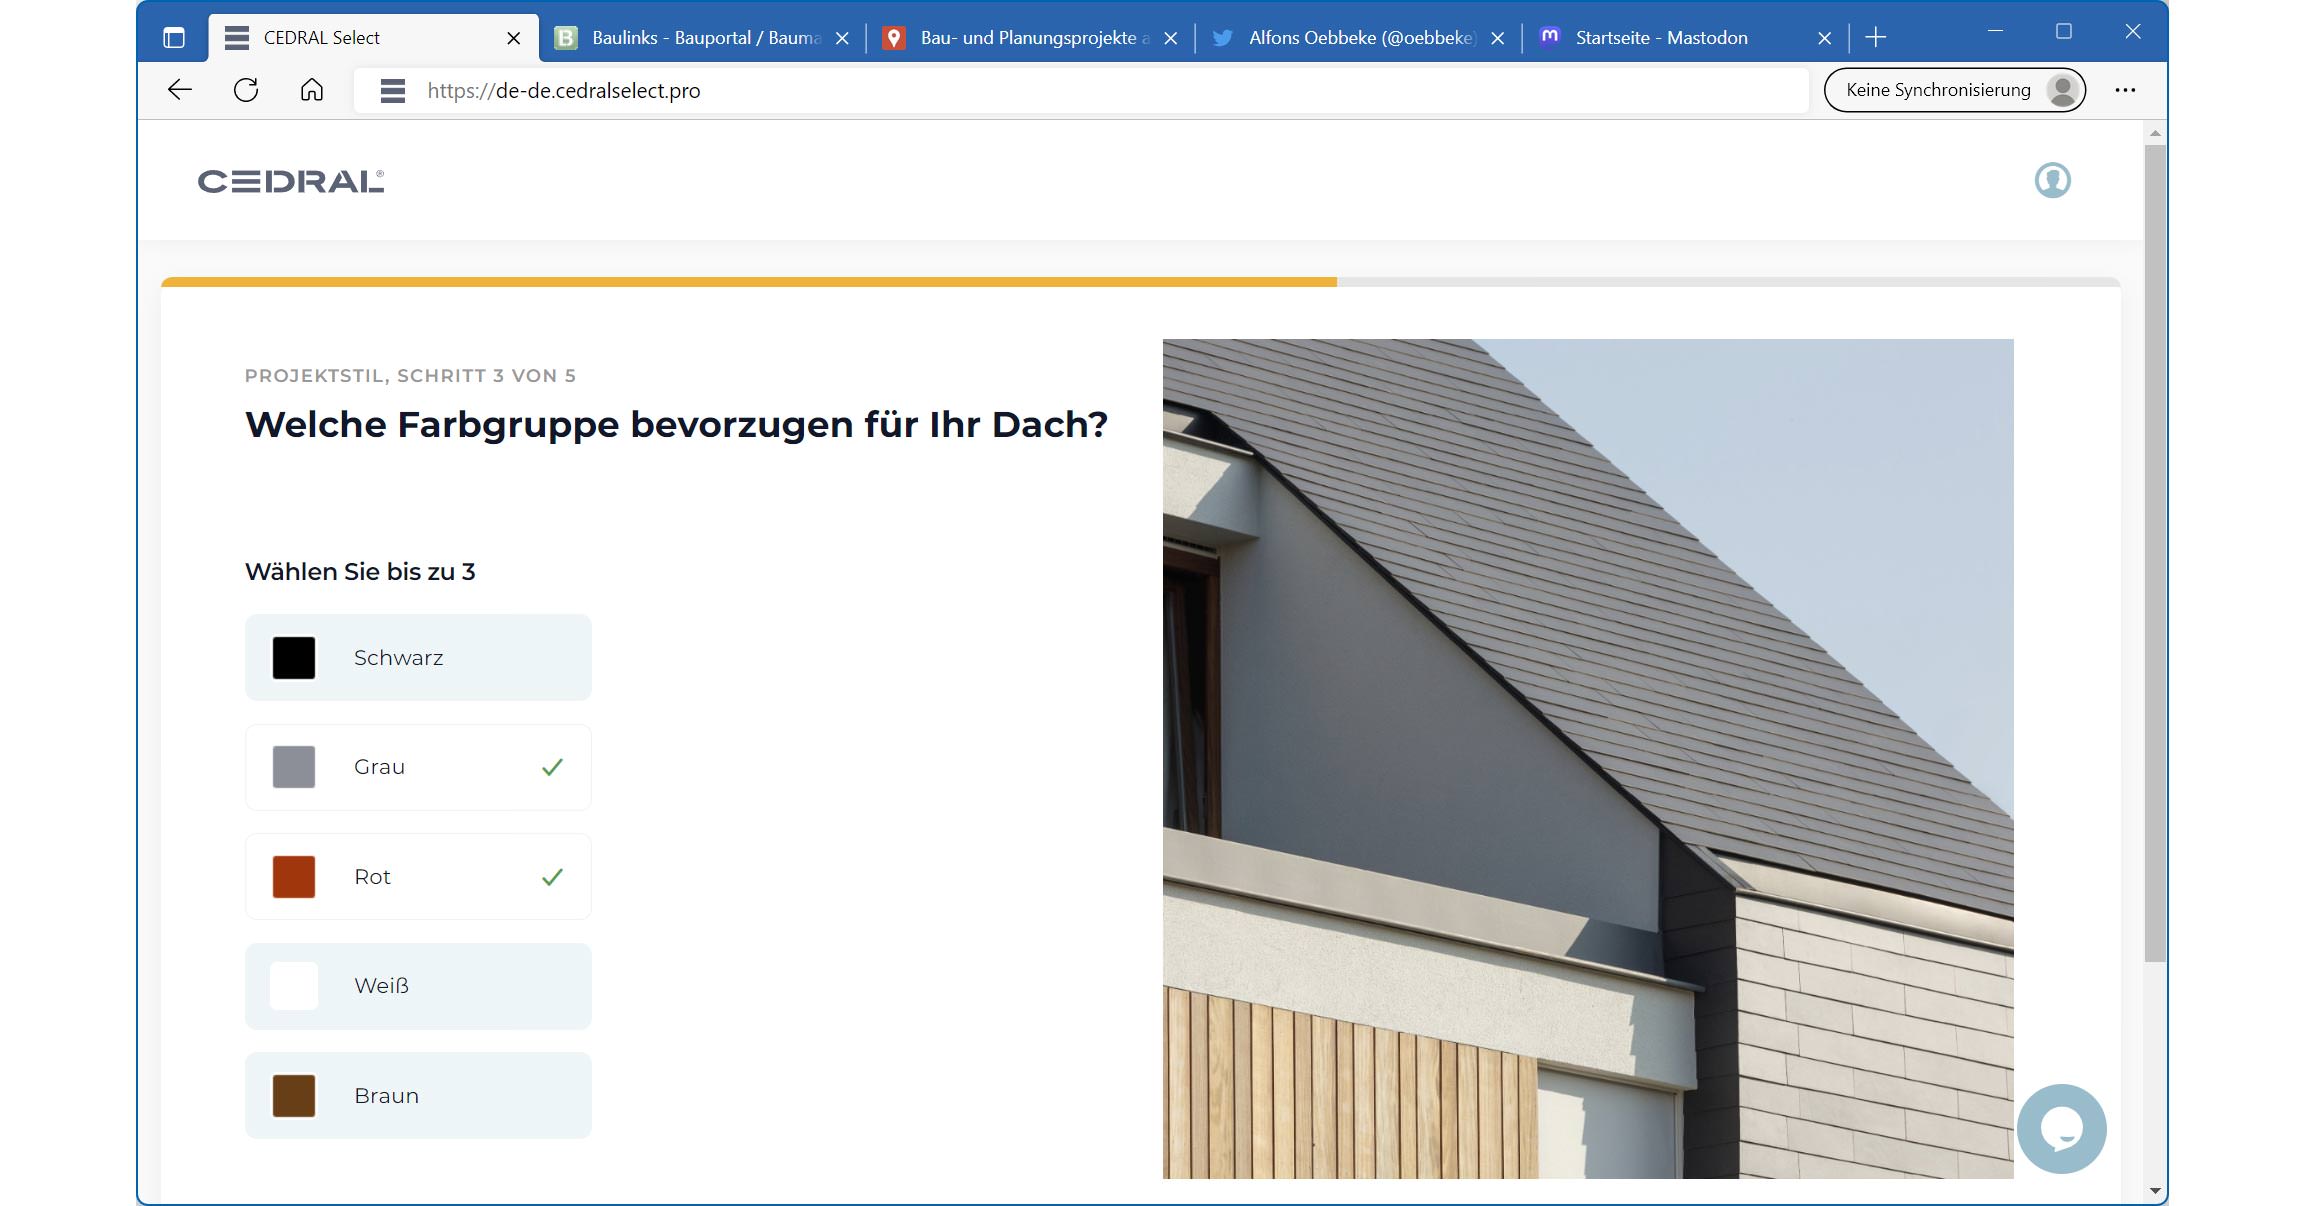
Task: Click 'PROJEKTSTIL, SCHRITT 3 VON 5' label
Action: click(x=410, y=376)
